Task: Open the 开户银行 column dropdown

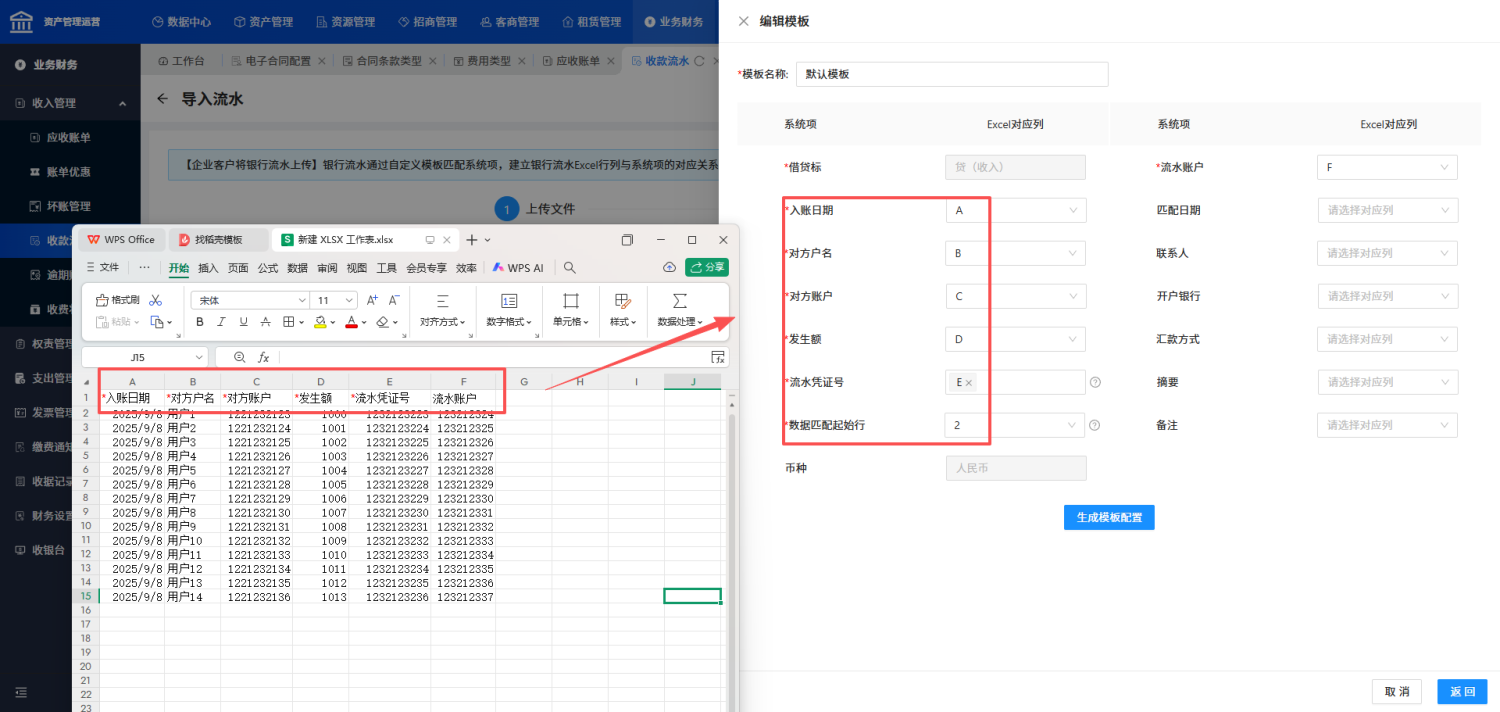Action: pyautogui.click(x=1387, y=296)
